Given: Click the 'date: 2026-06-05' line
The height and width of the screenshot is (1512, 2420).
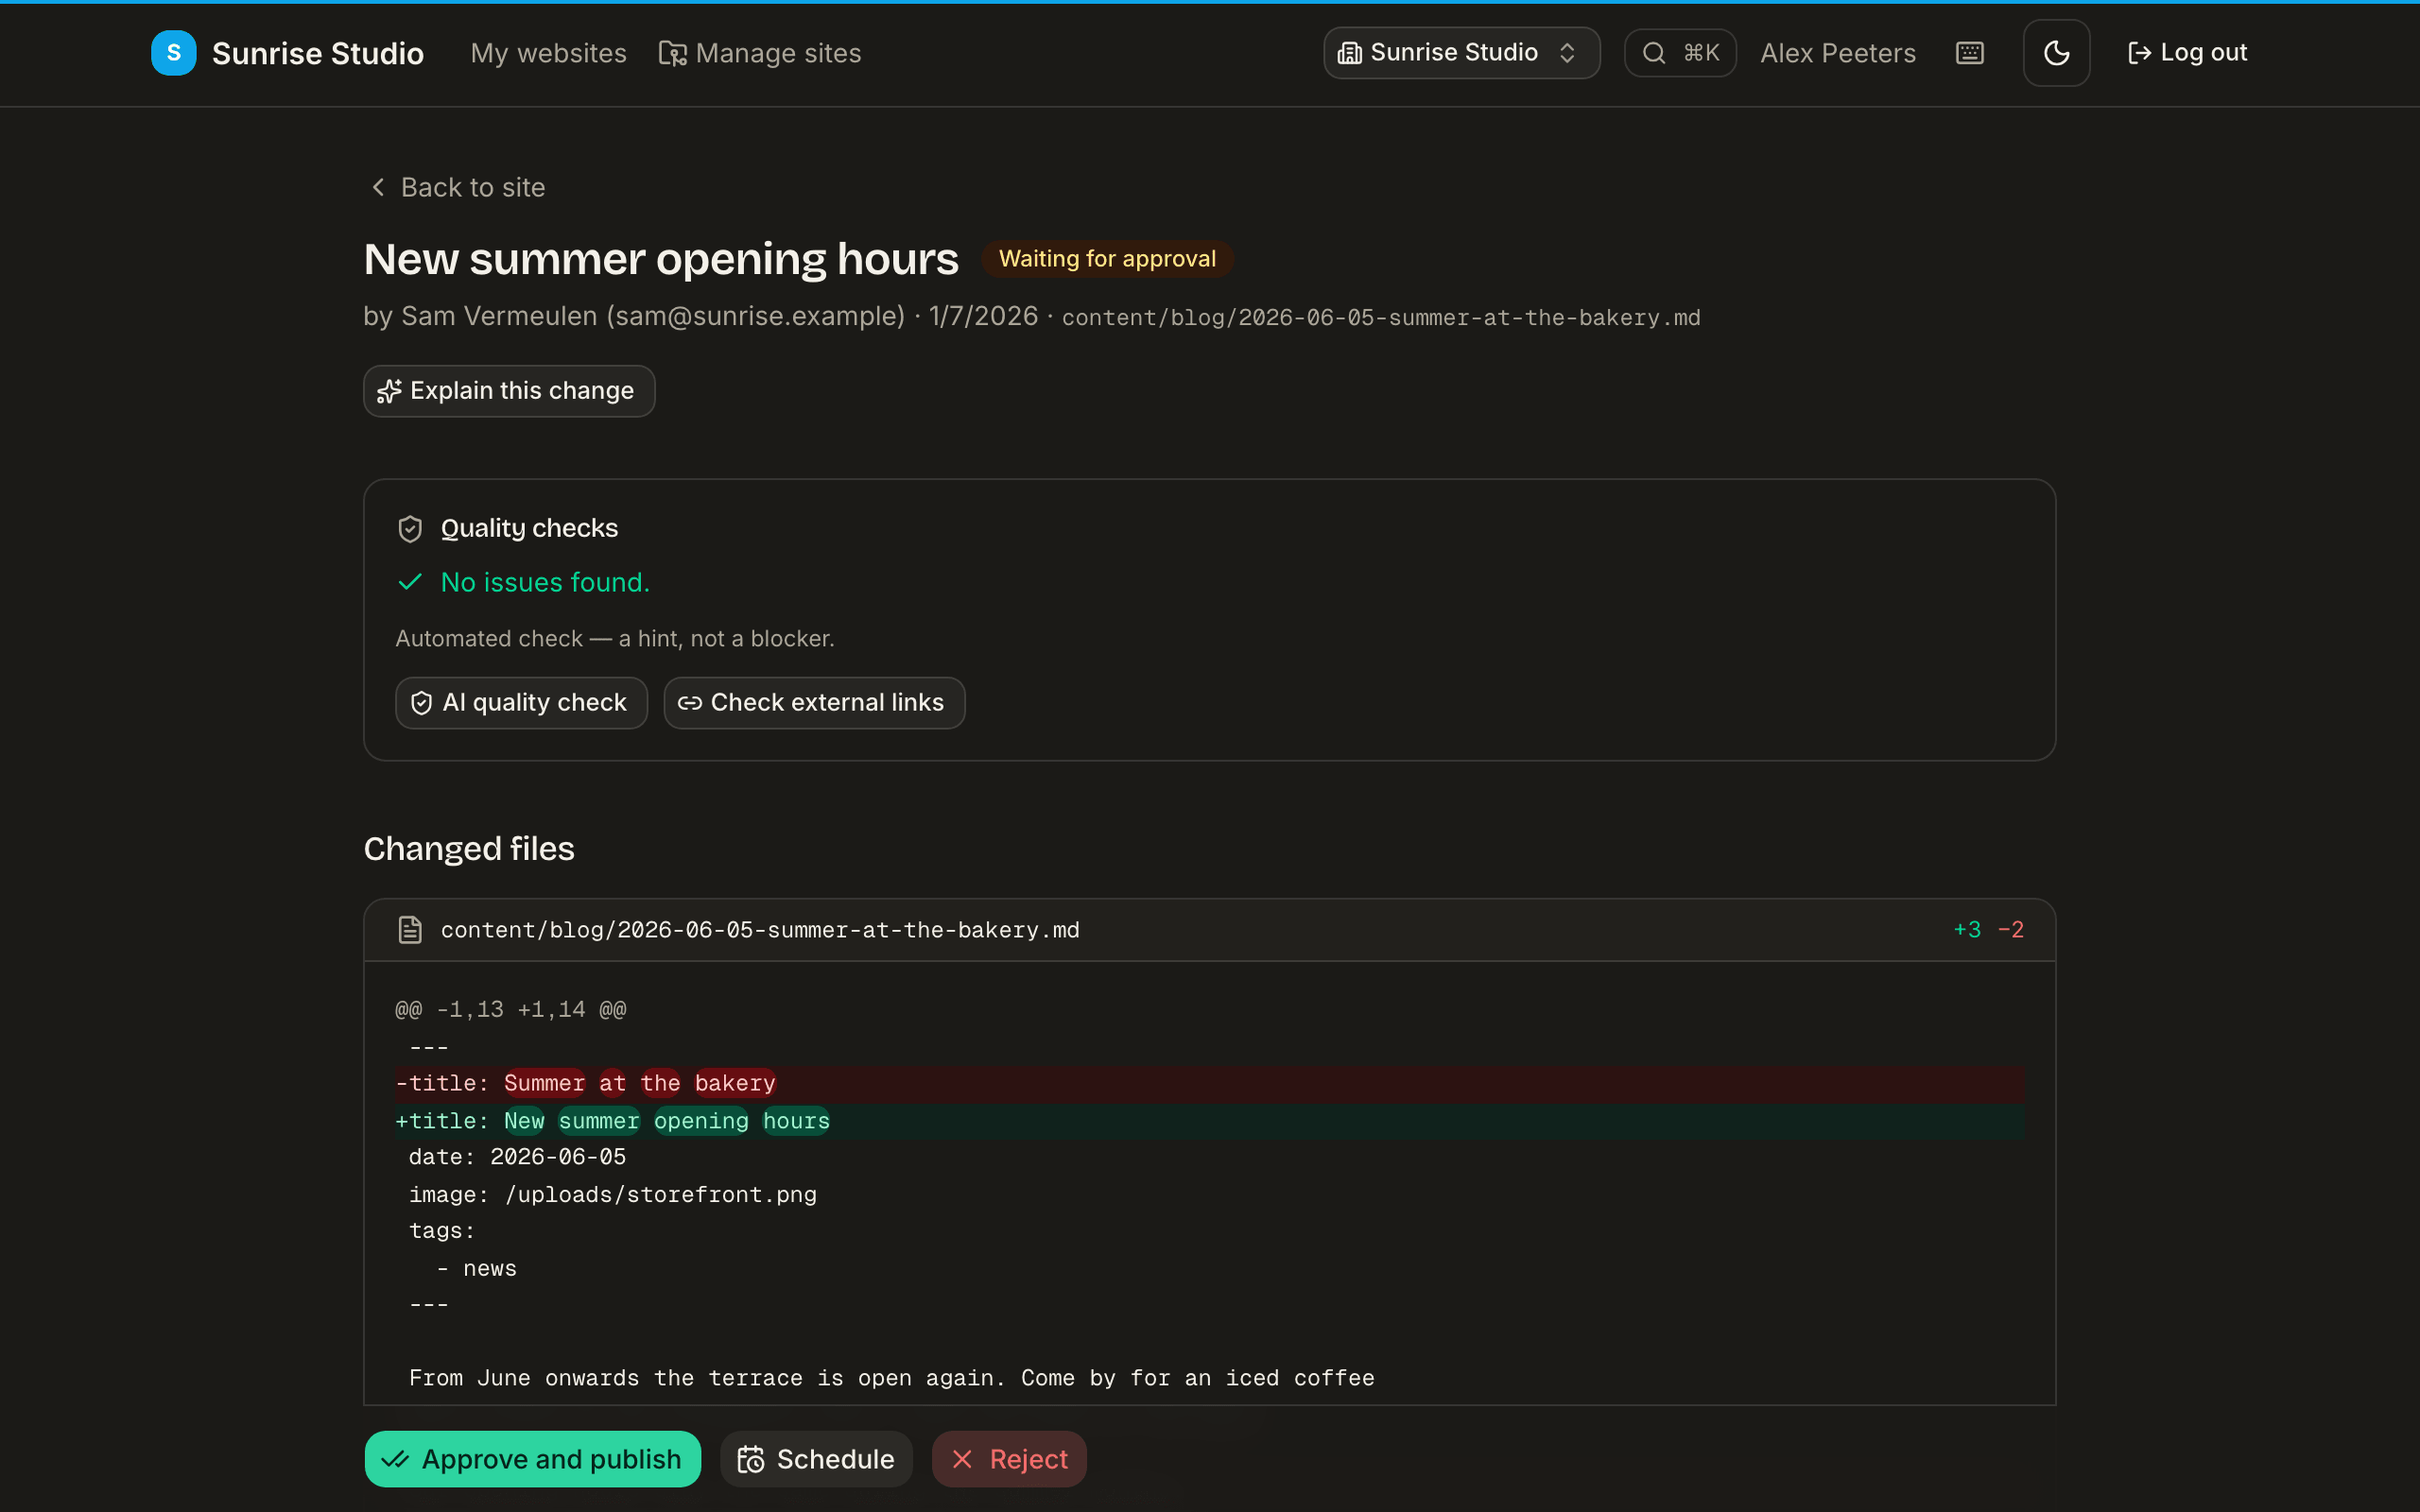Looking at the screenshot, I should tap(1210, 1157).
